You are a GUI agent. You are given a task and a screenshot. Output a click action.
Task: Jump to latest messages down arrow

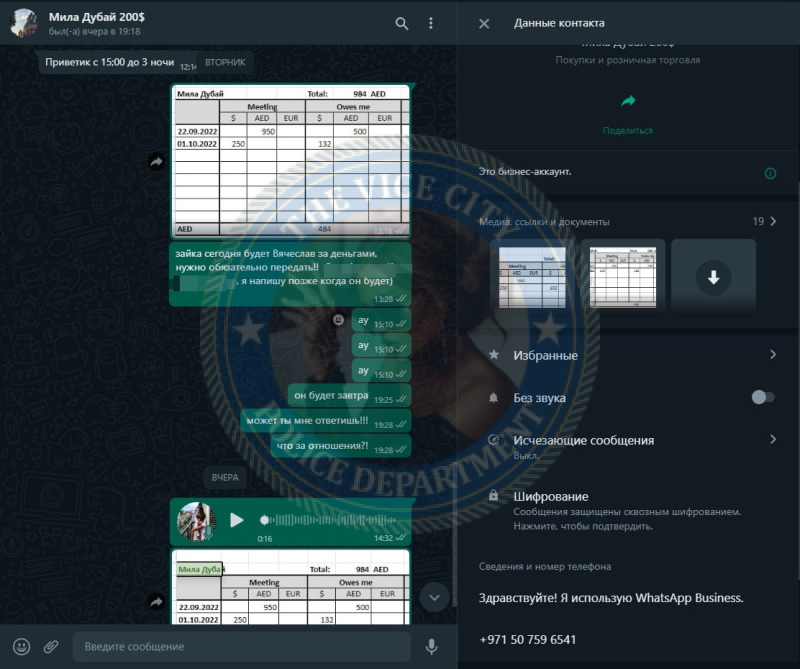(434, 597)
